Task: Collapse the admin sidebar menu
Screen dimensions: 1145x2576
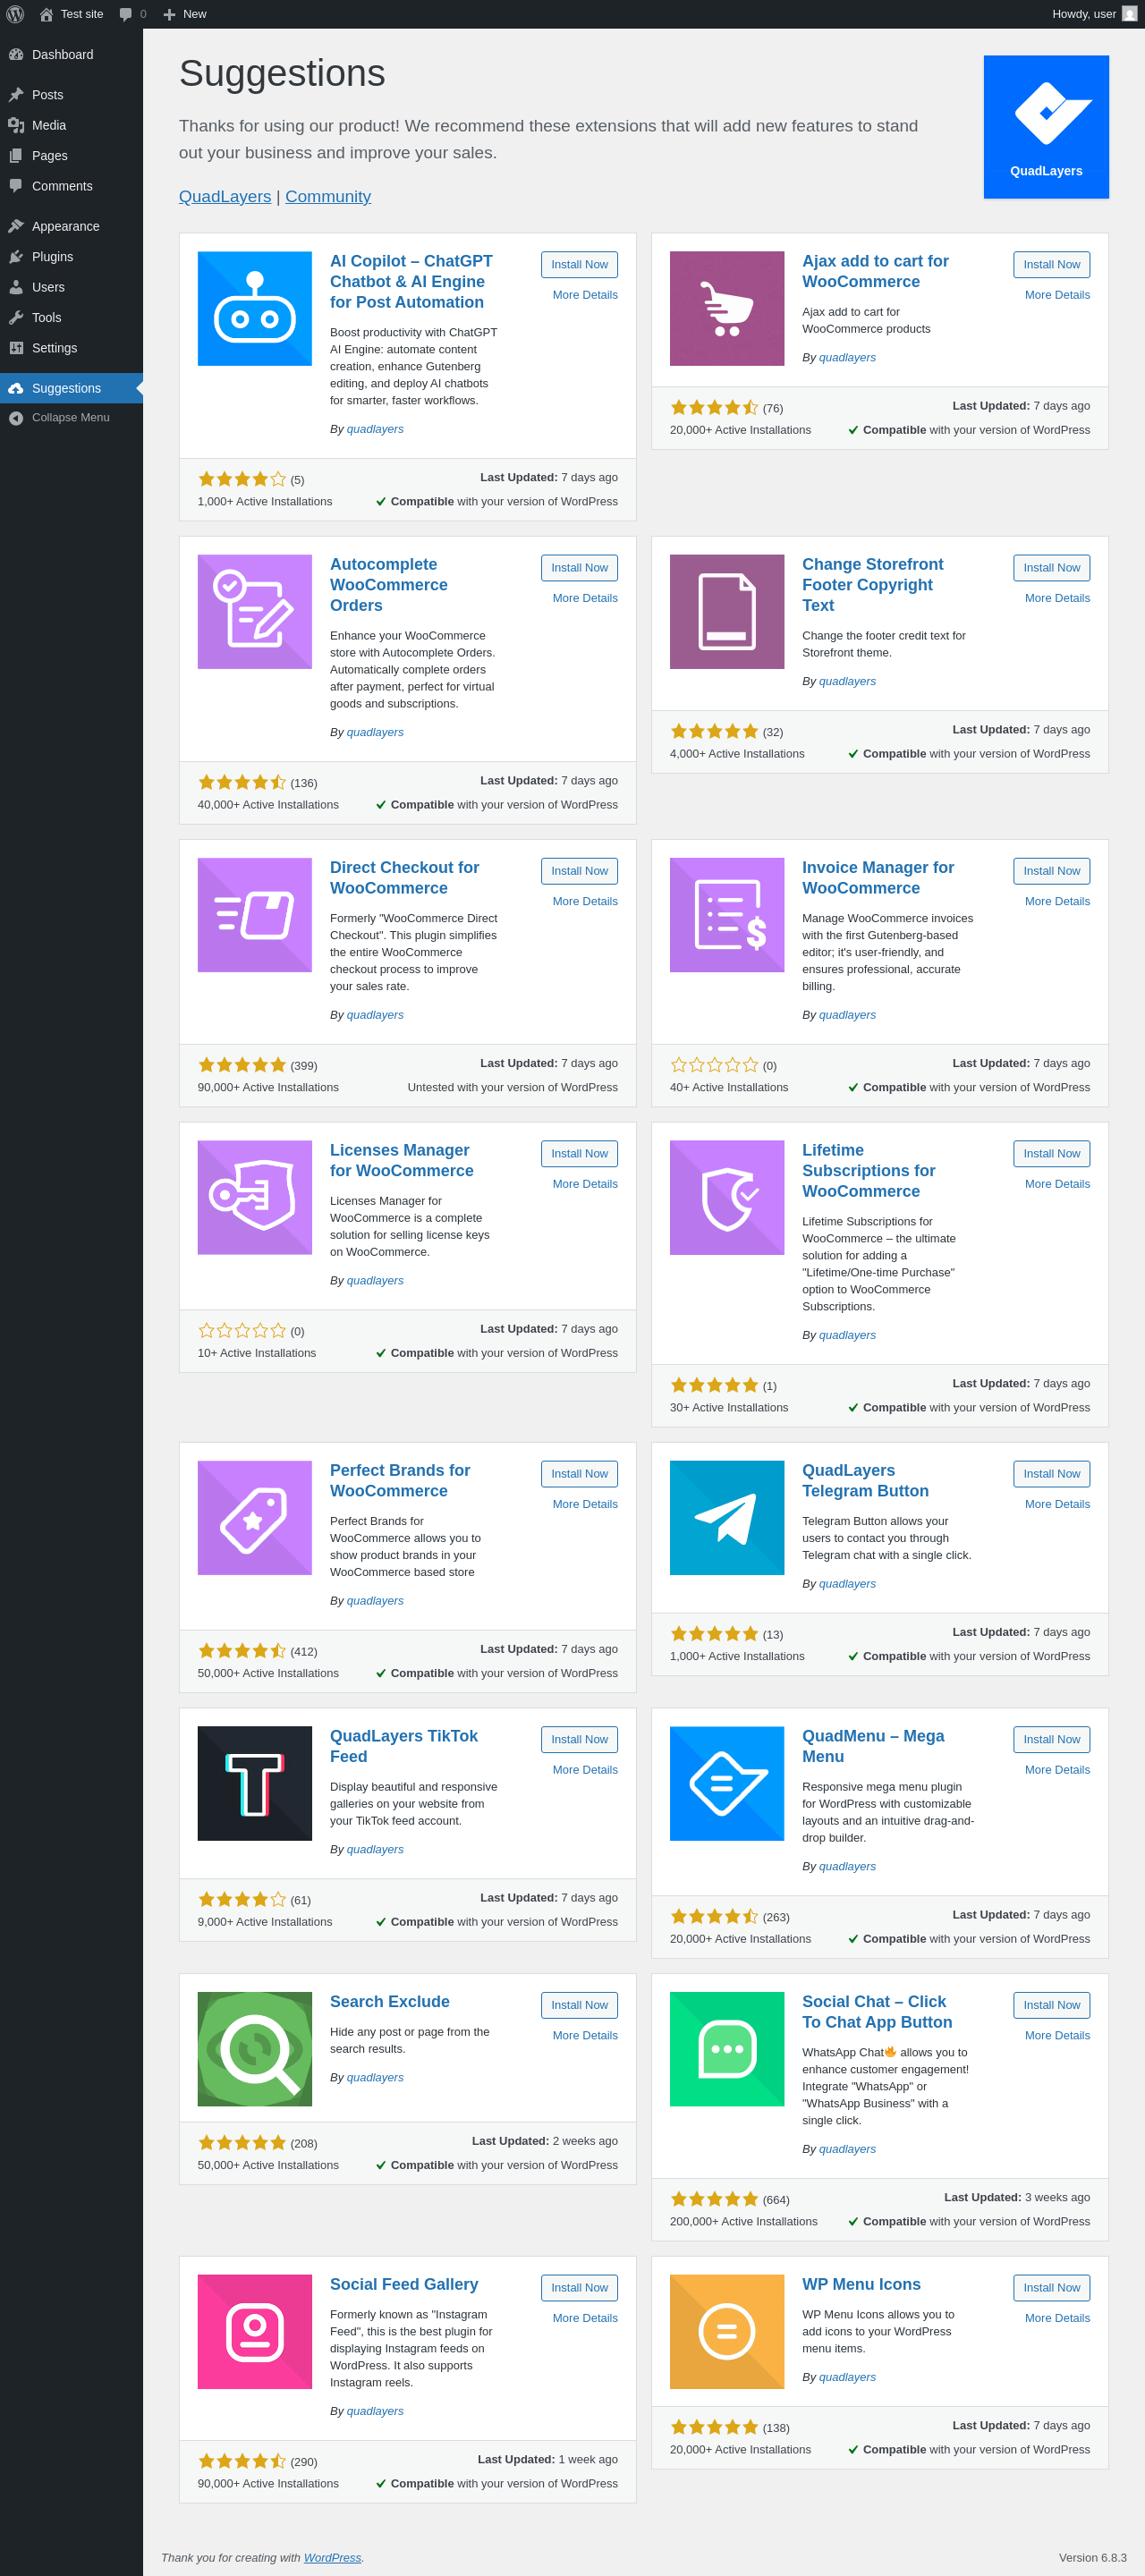Action: coord(70,418)
